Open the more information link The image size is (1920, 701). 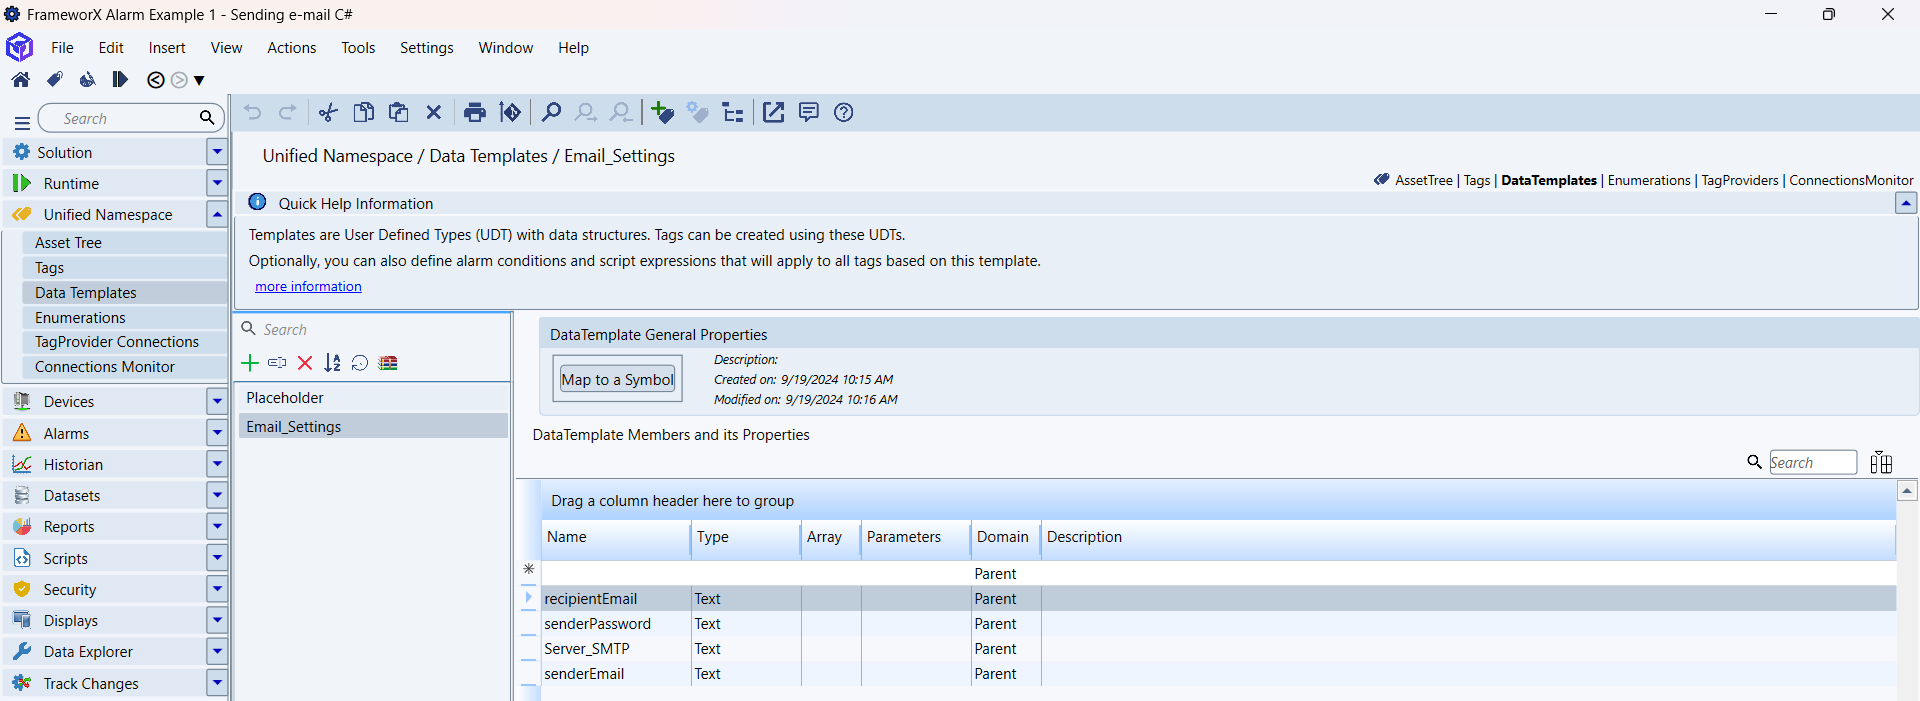point(308,287)
